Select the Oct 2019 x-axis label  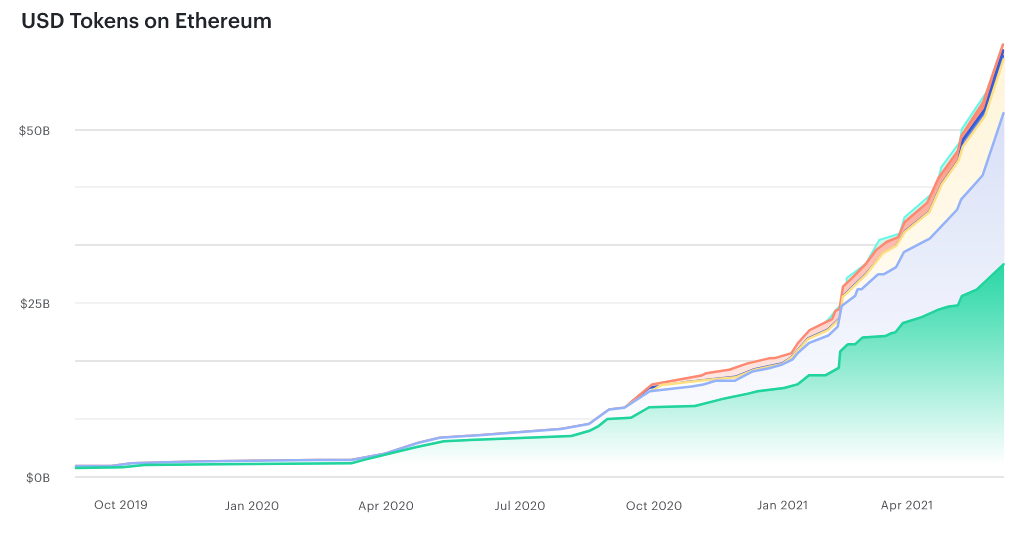[120, 505]
